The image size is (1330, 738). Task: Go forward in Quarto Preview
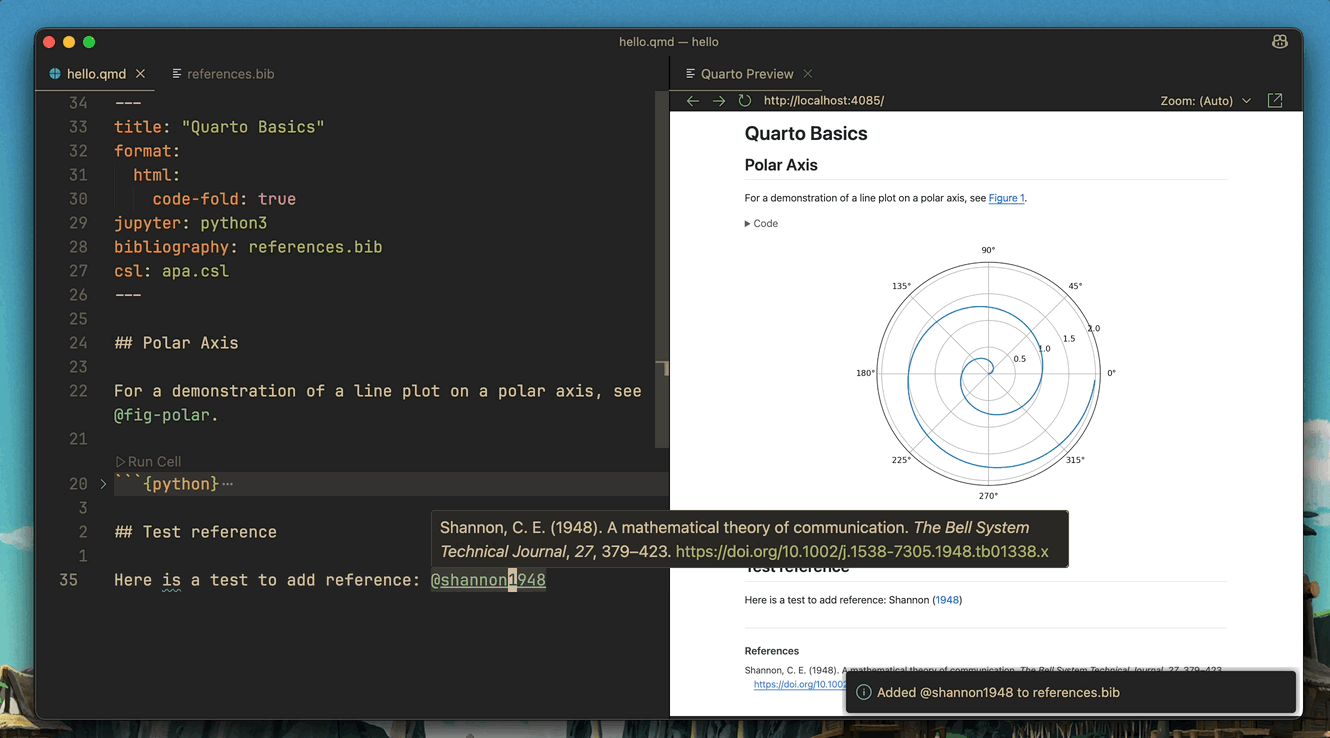pos(719,101)
